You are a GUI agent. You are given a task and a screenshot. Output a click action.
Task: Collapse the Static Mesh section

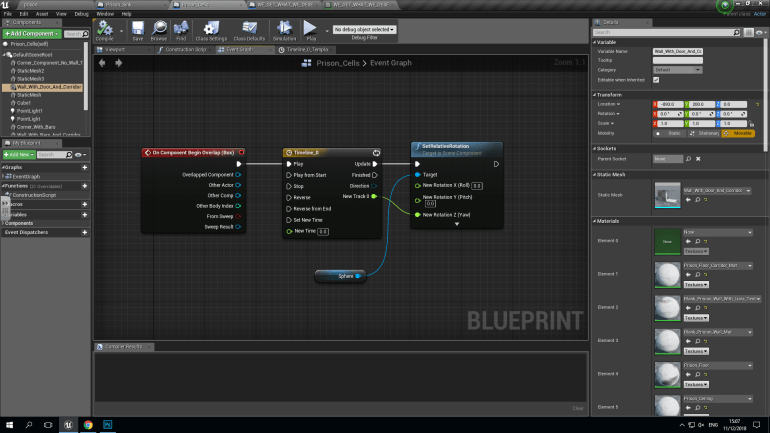pyautogui.click(x=594, y=174)
